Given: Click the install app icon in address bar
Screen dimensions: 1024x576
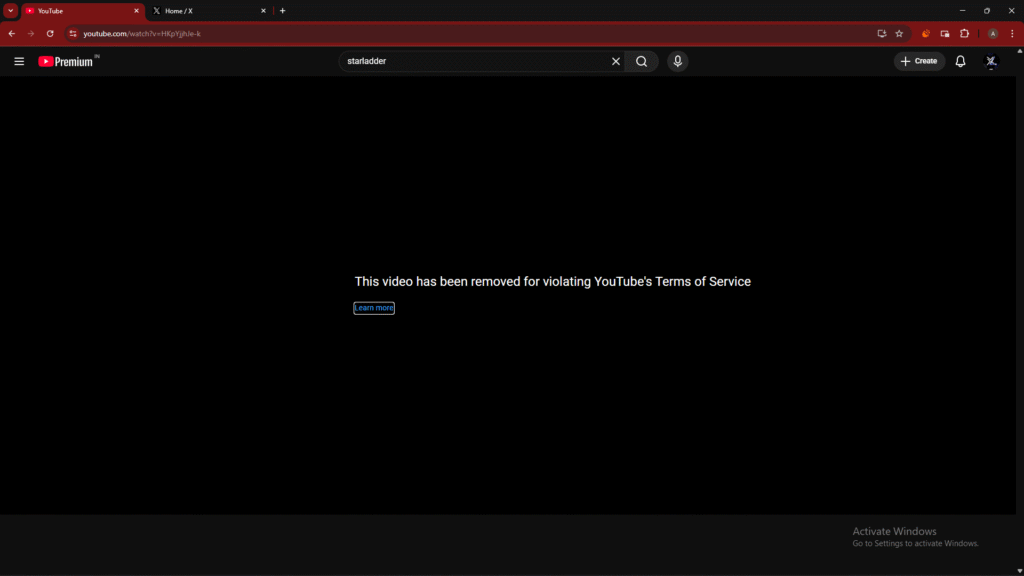Looking at the screenshot, I should click(x=881, y=34).
